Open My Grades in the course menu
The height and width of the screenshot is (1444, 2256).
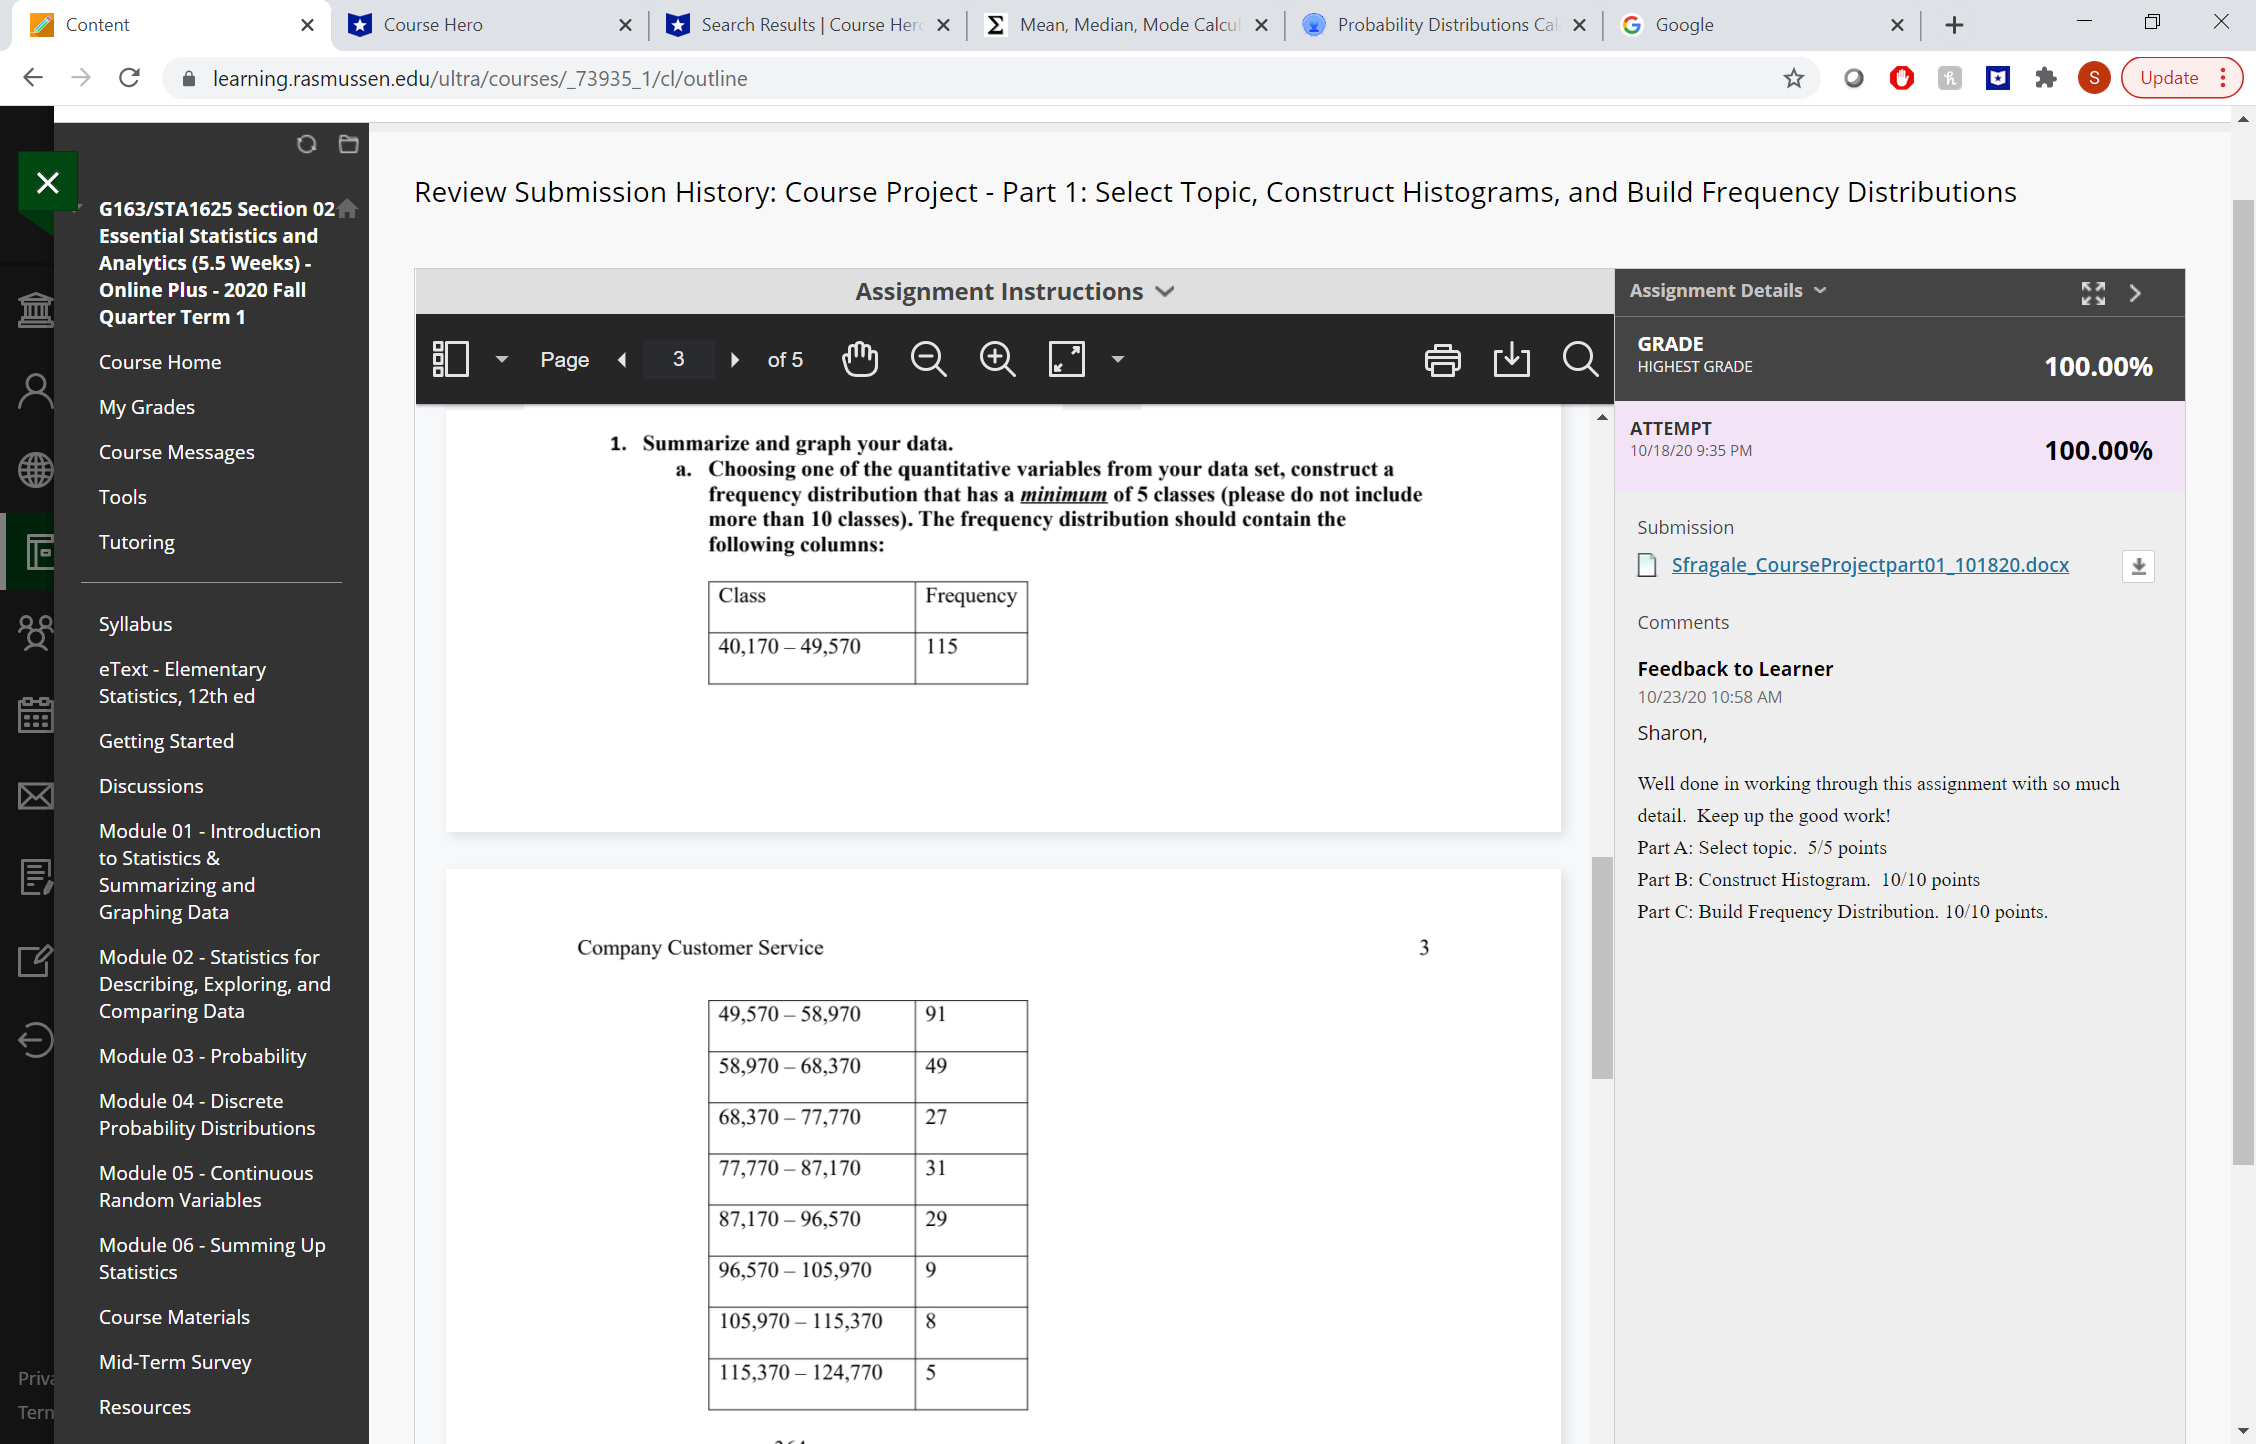[x=146, y=406]
